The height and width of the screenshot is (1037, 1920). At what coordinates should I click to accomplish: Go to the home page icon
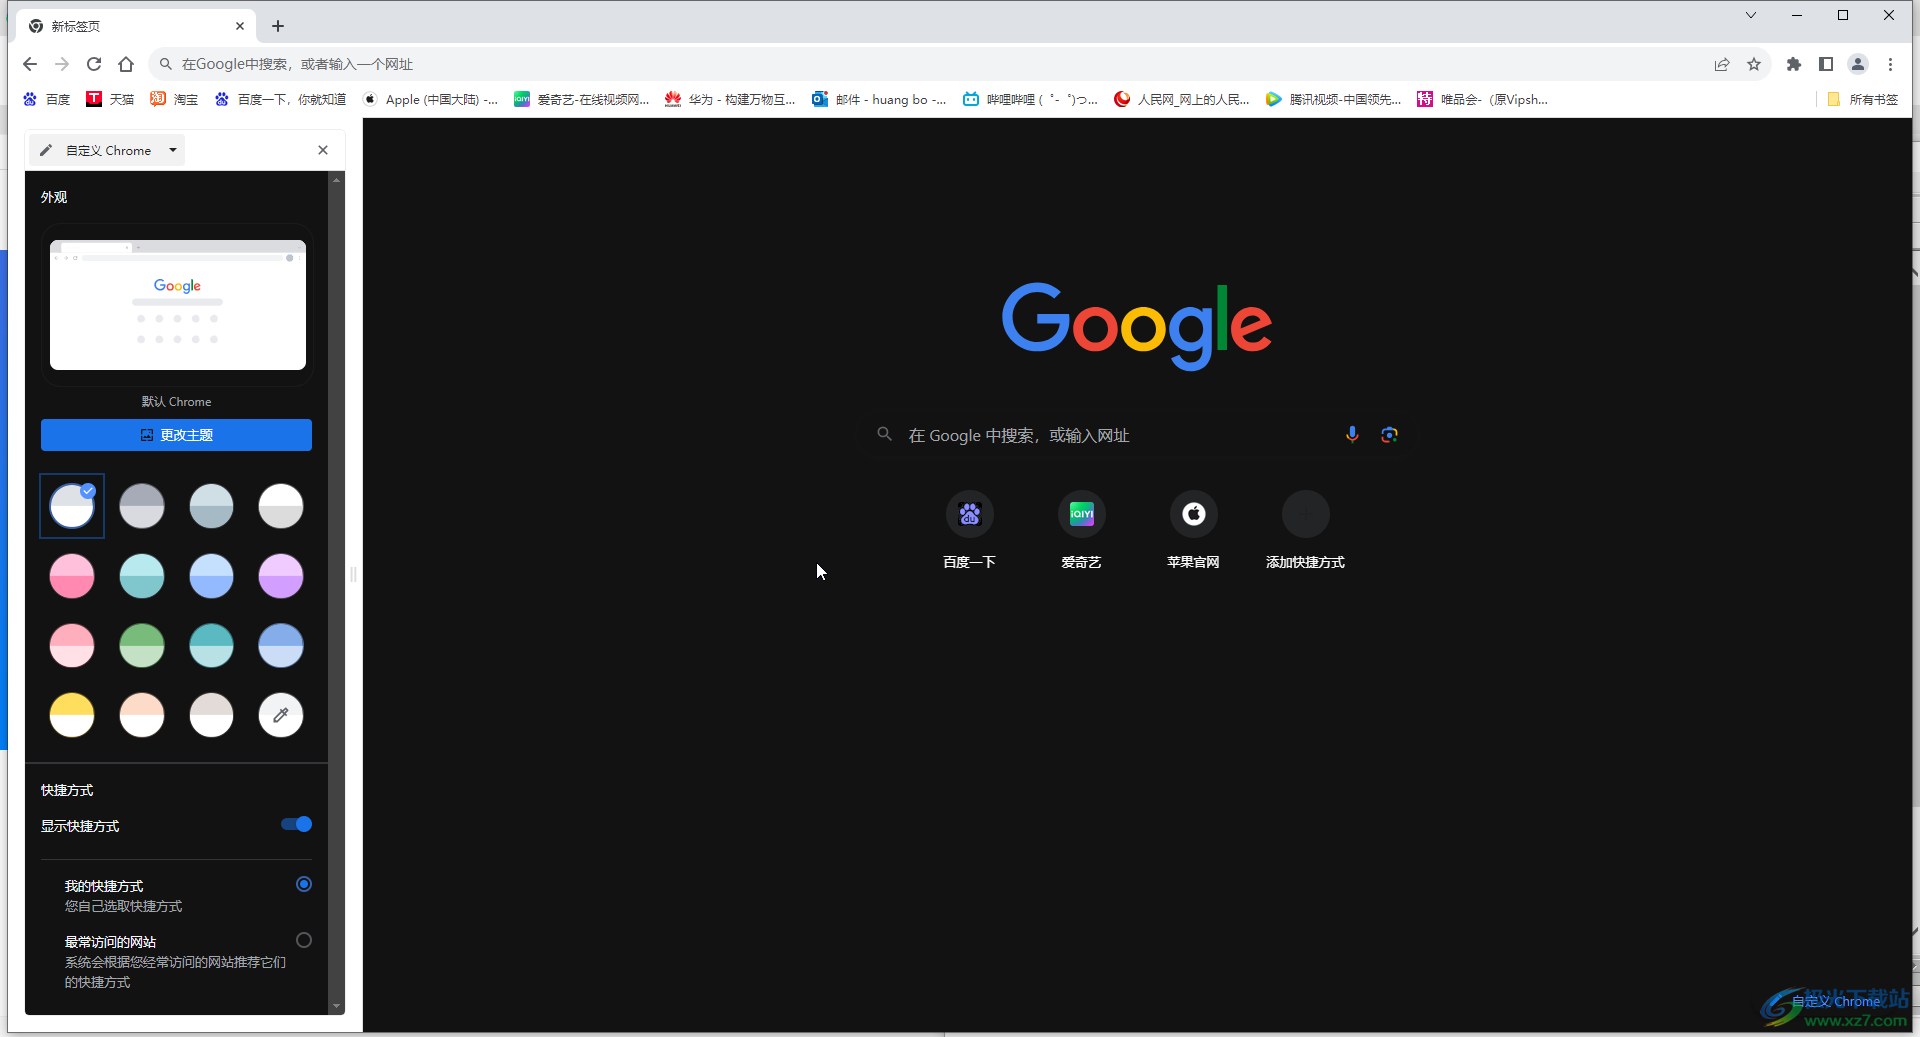click(126, 64)
